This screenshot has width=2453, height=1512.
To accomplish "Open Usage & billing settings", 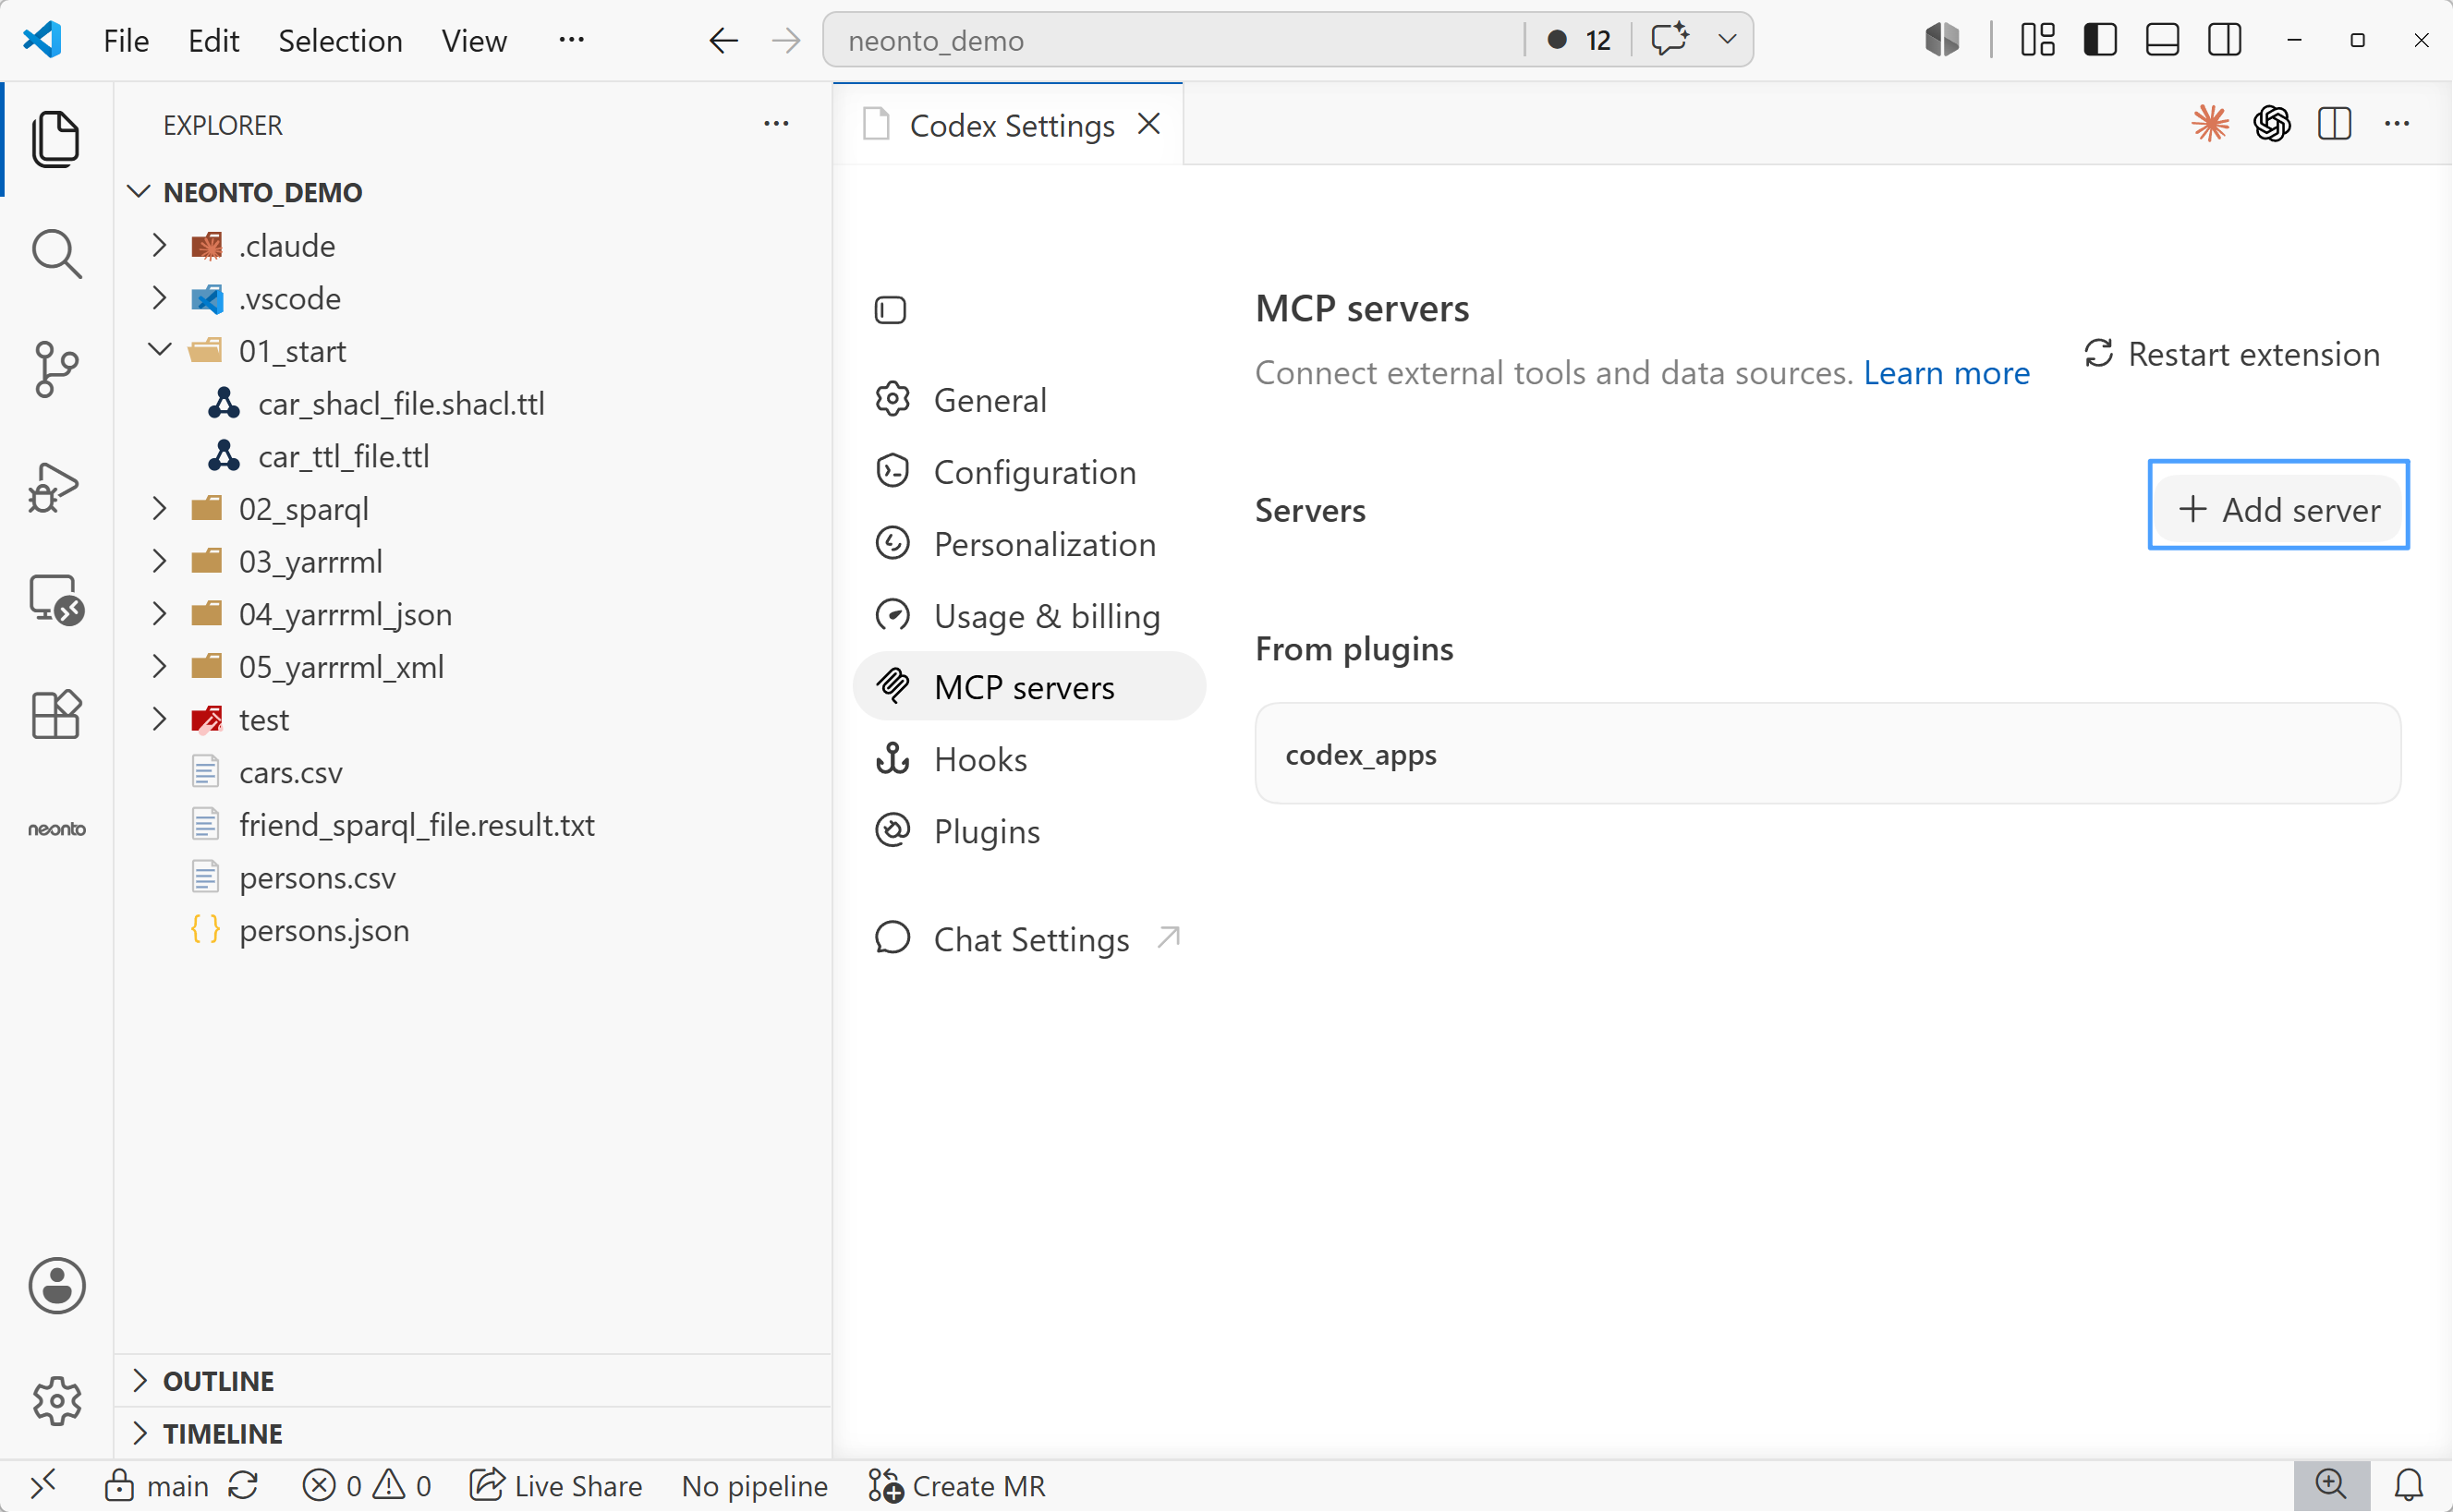I will point(1029,616).
